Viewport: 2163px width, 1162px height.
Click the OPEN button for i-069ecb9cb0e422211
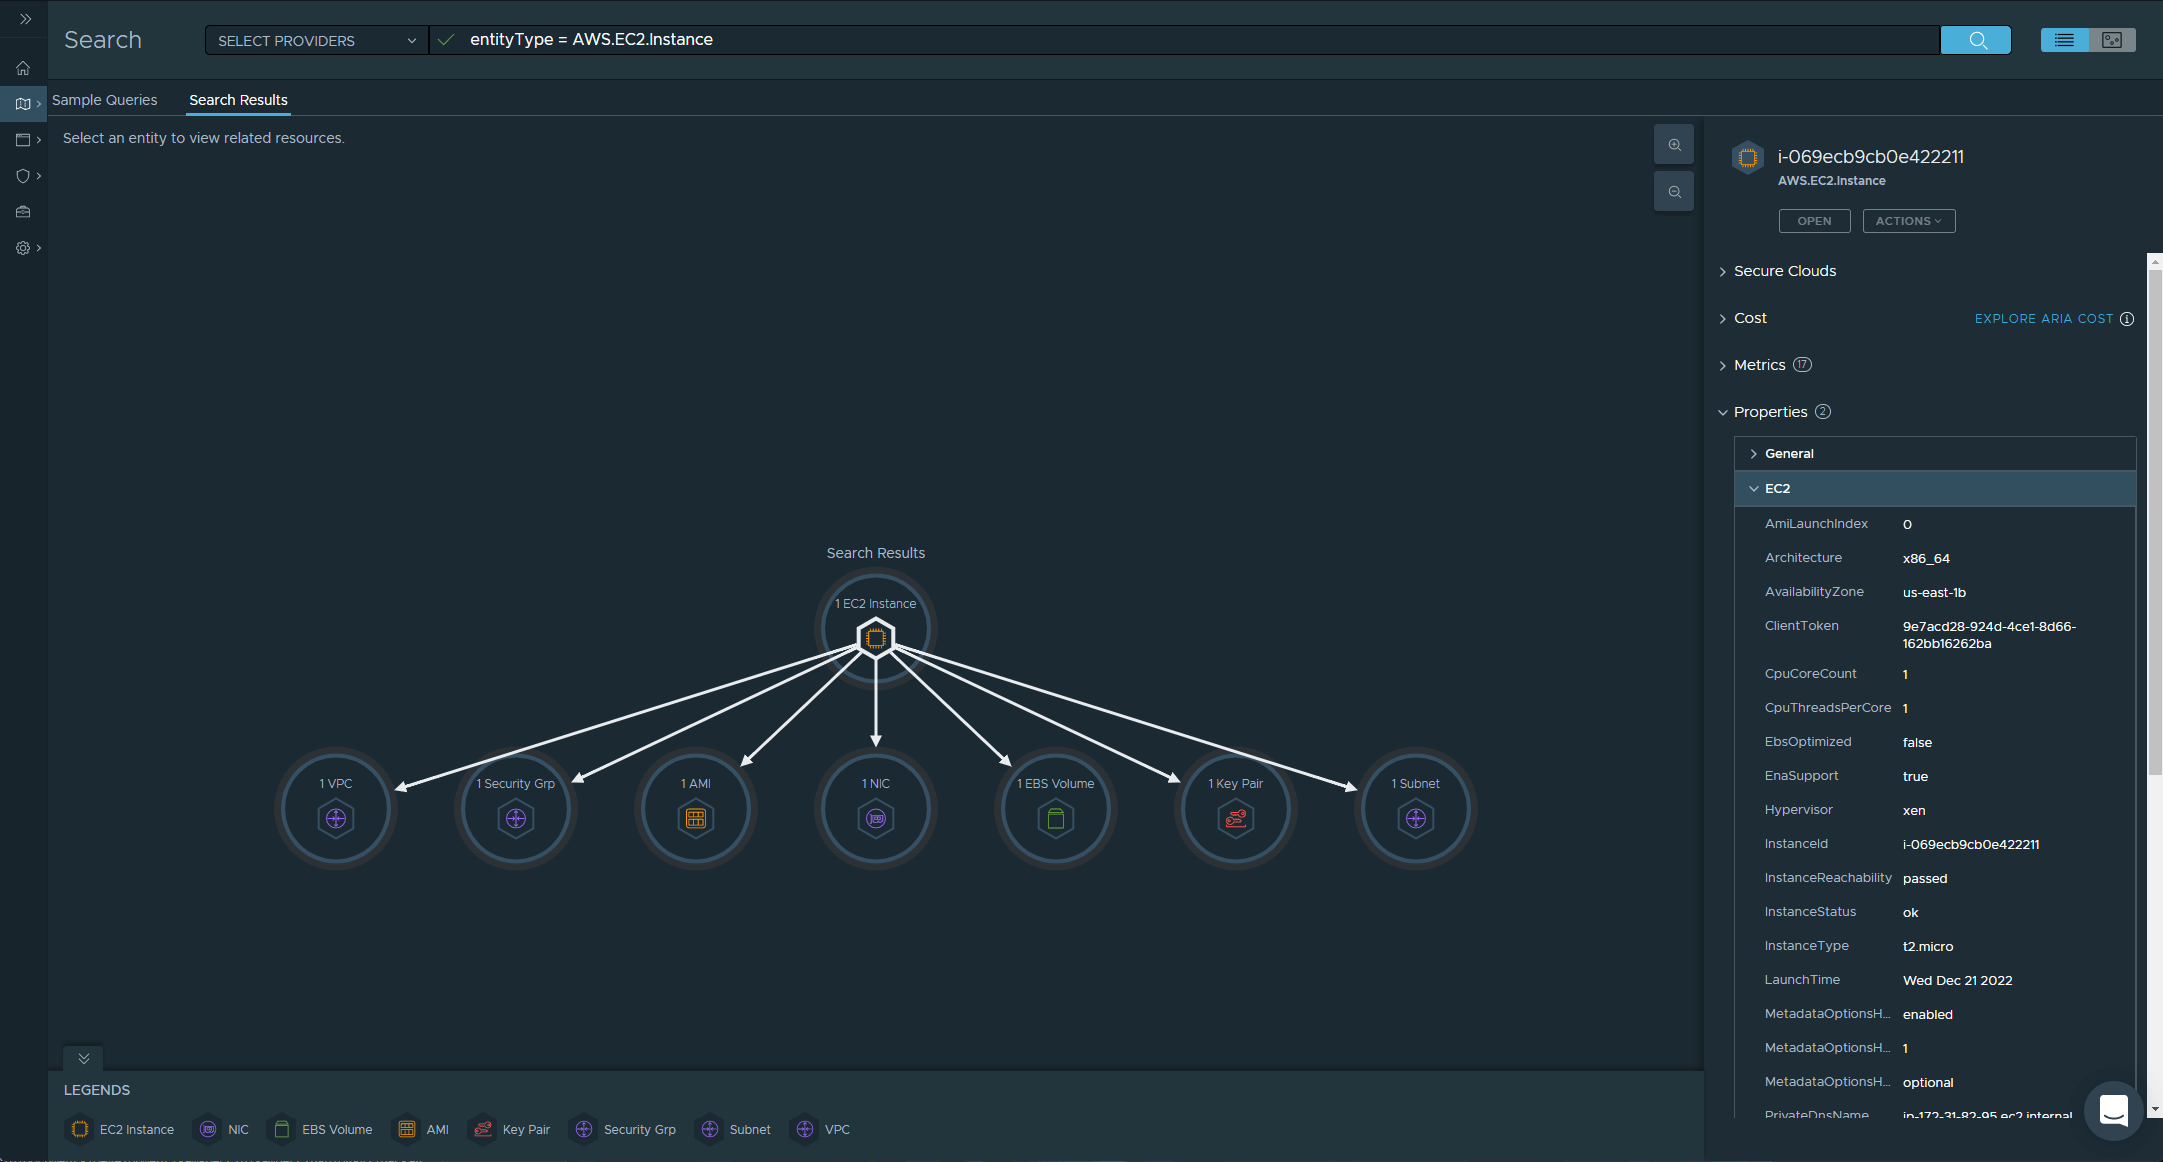point(1814,221)
